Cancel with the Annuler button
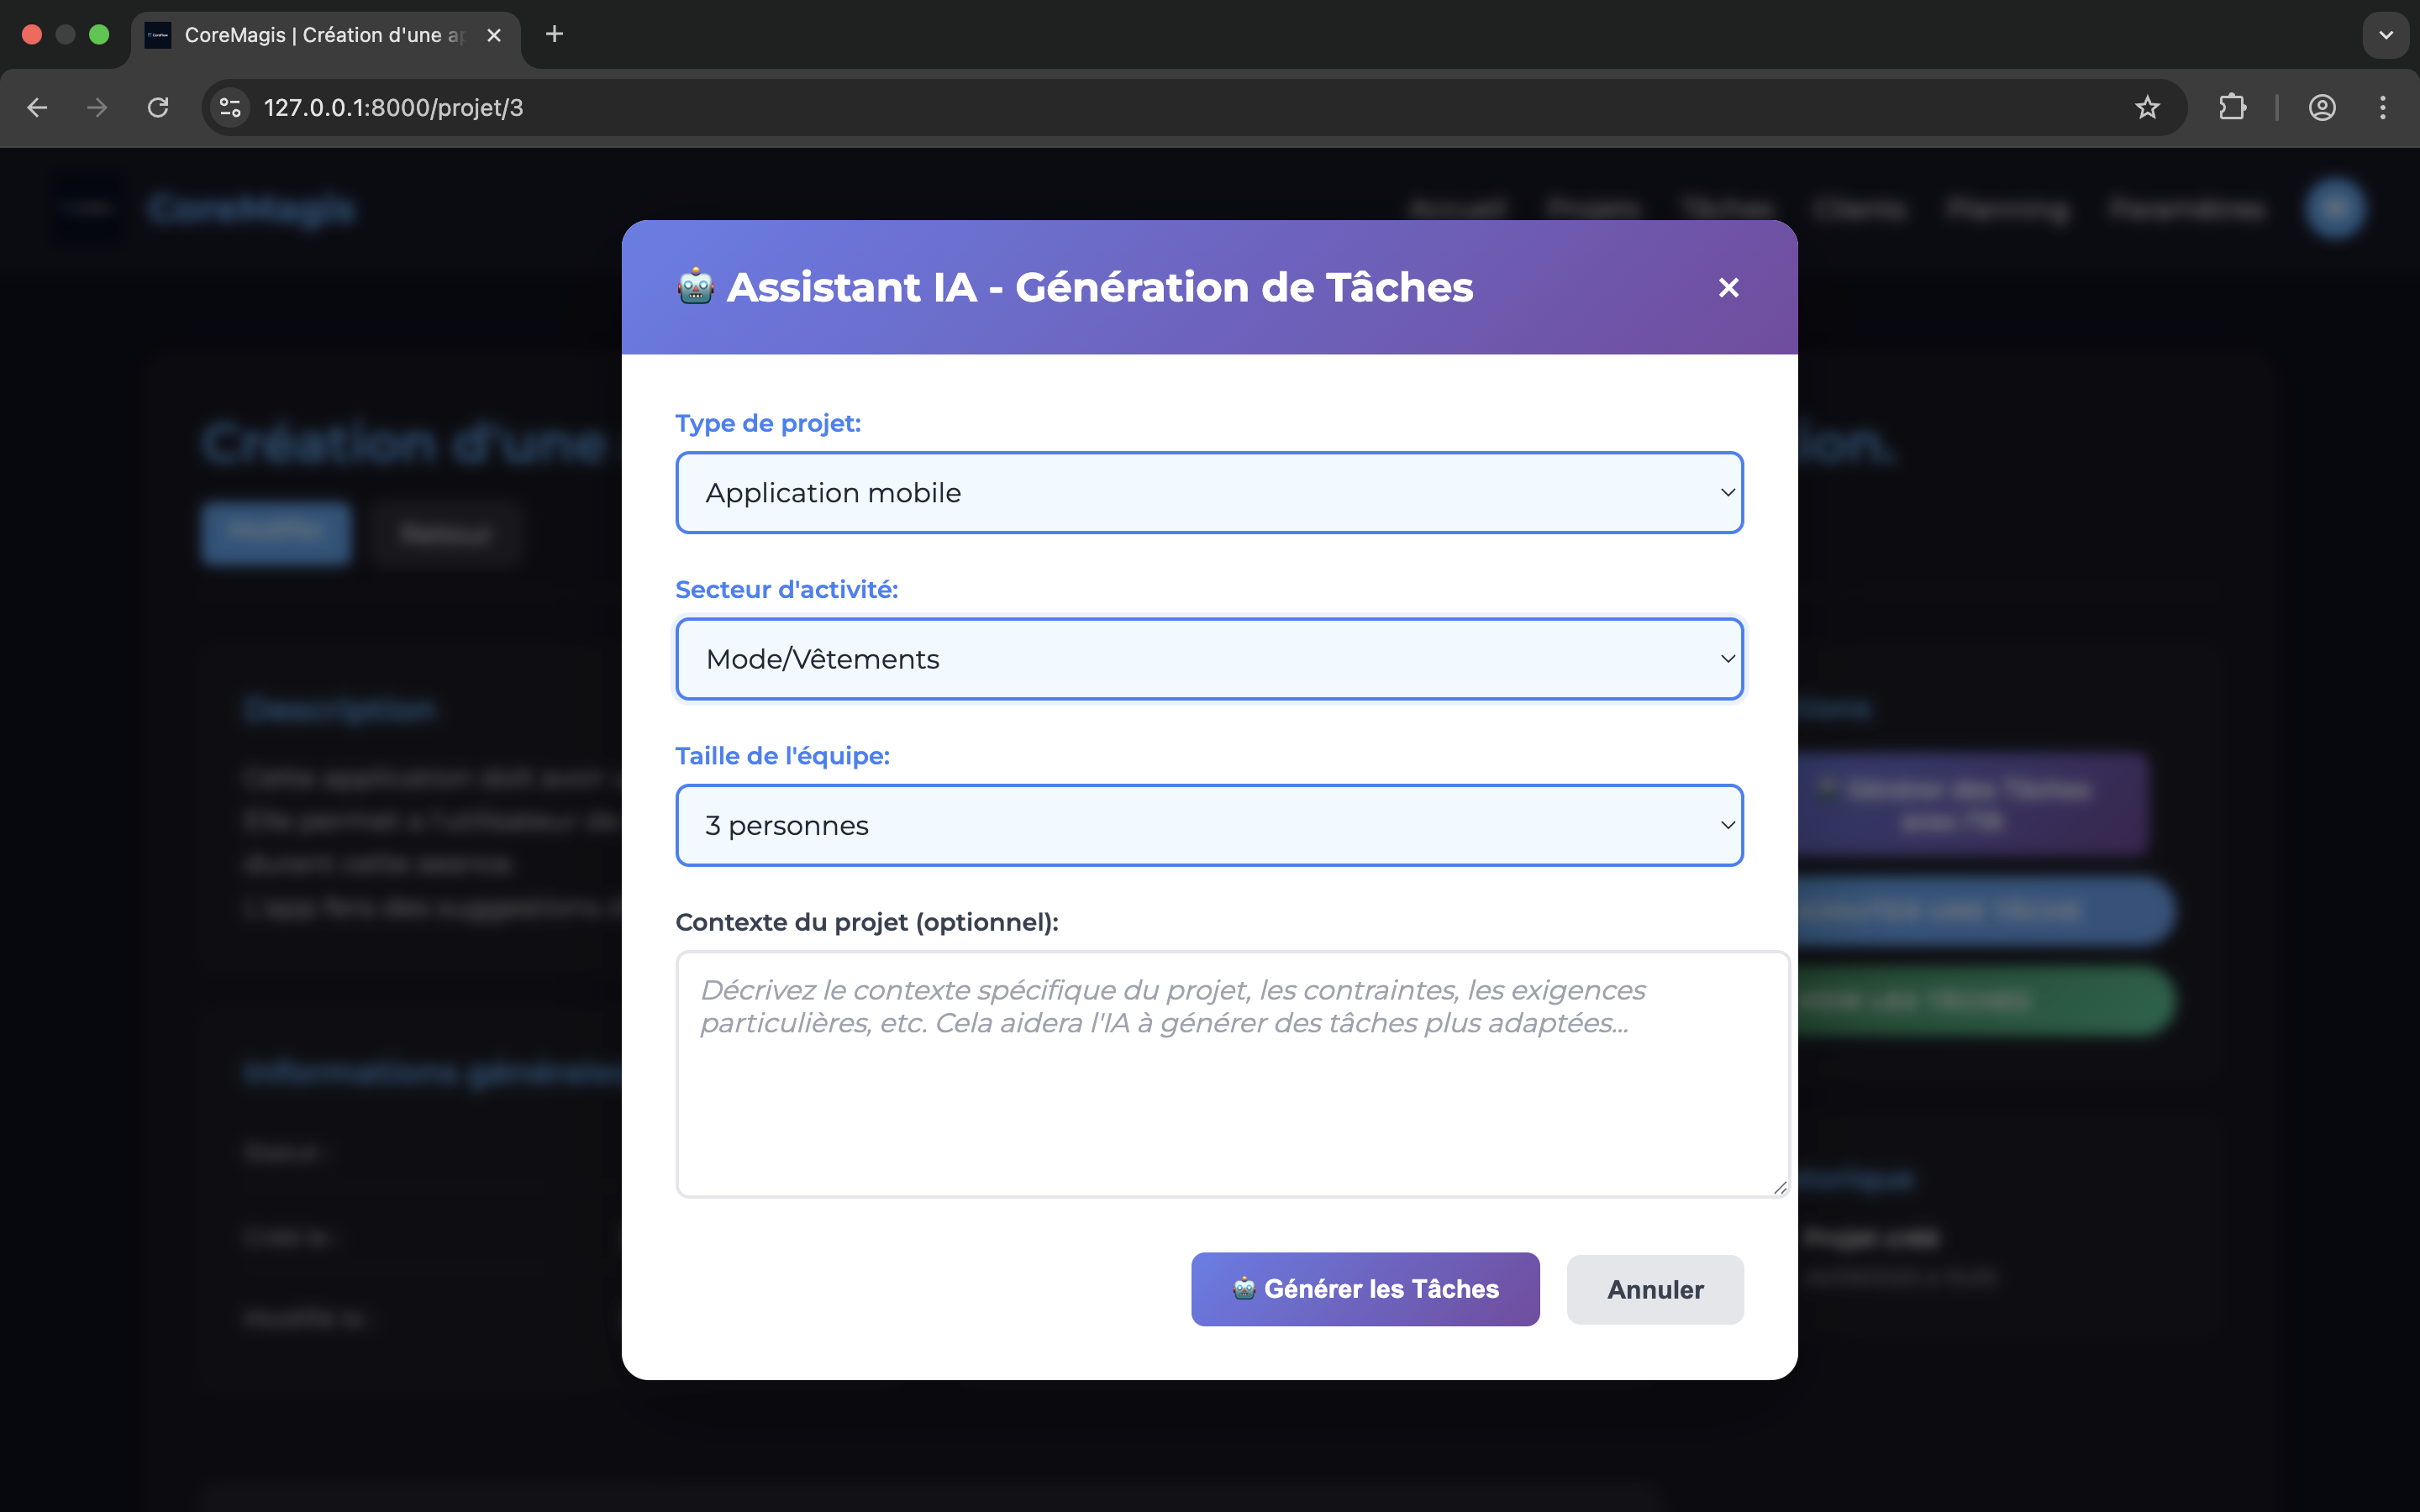 click(1655, 1290)
